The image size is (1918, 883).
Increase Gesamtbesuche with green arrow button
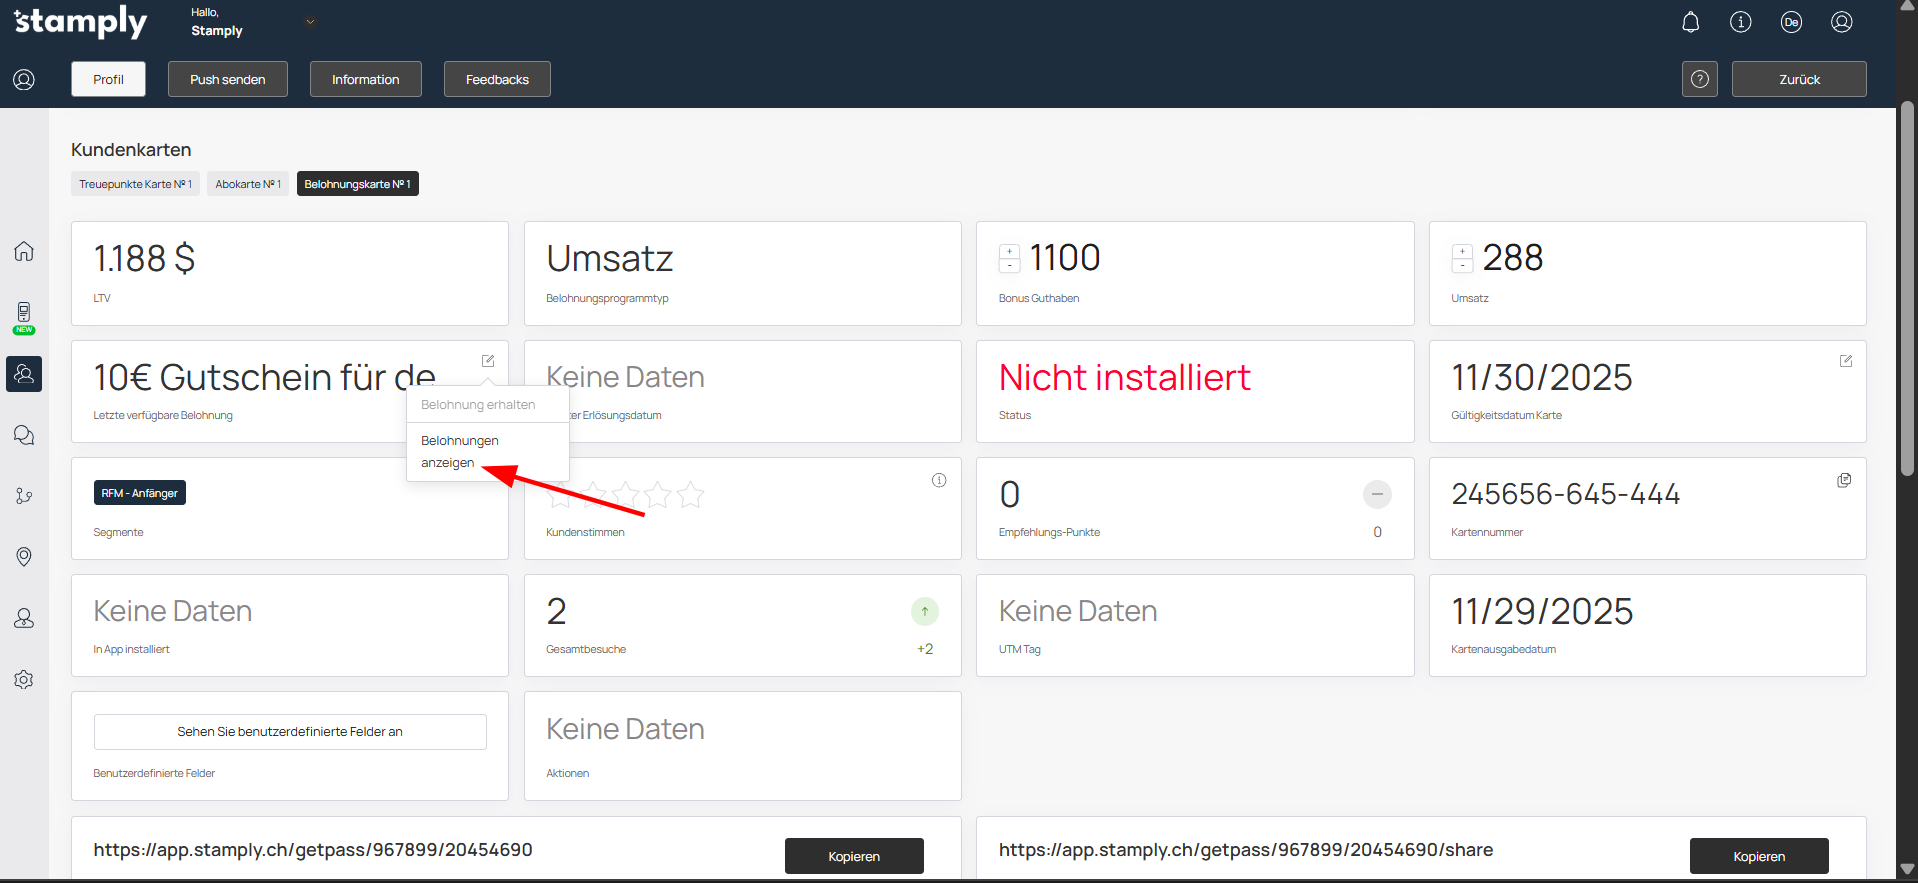pyautogui.click(x=924, y=611)
